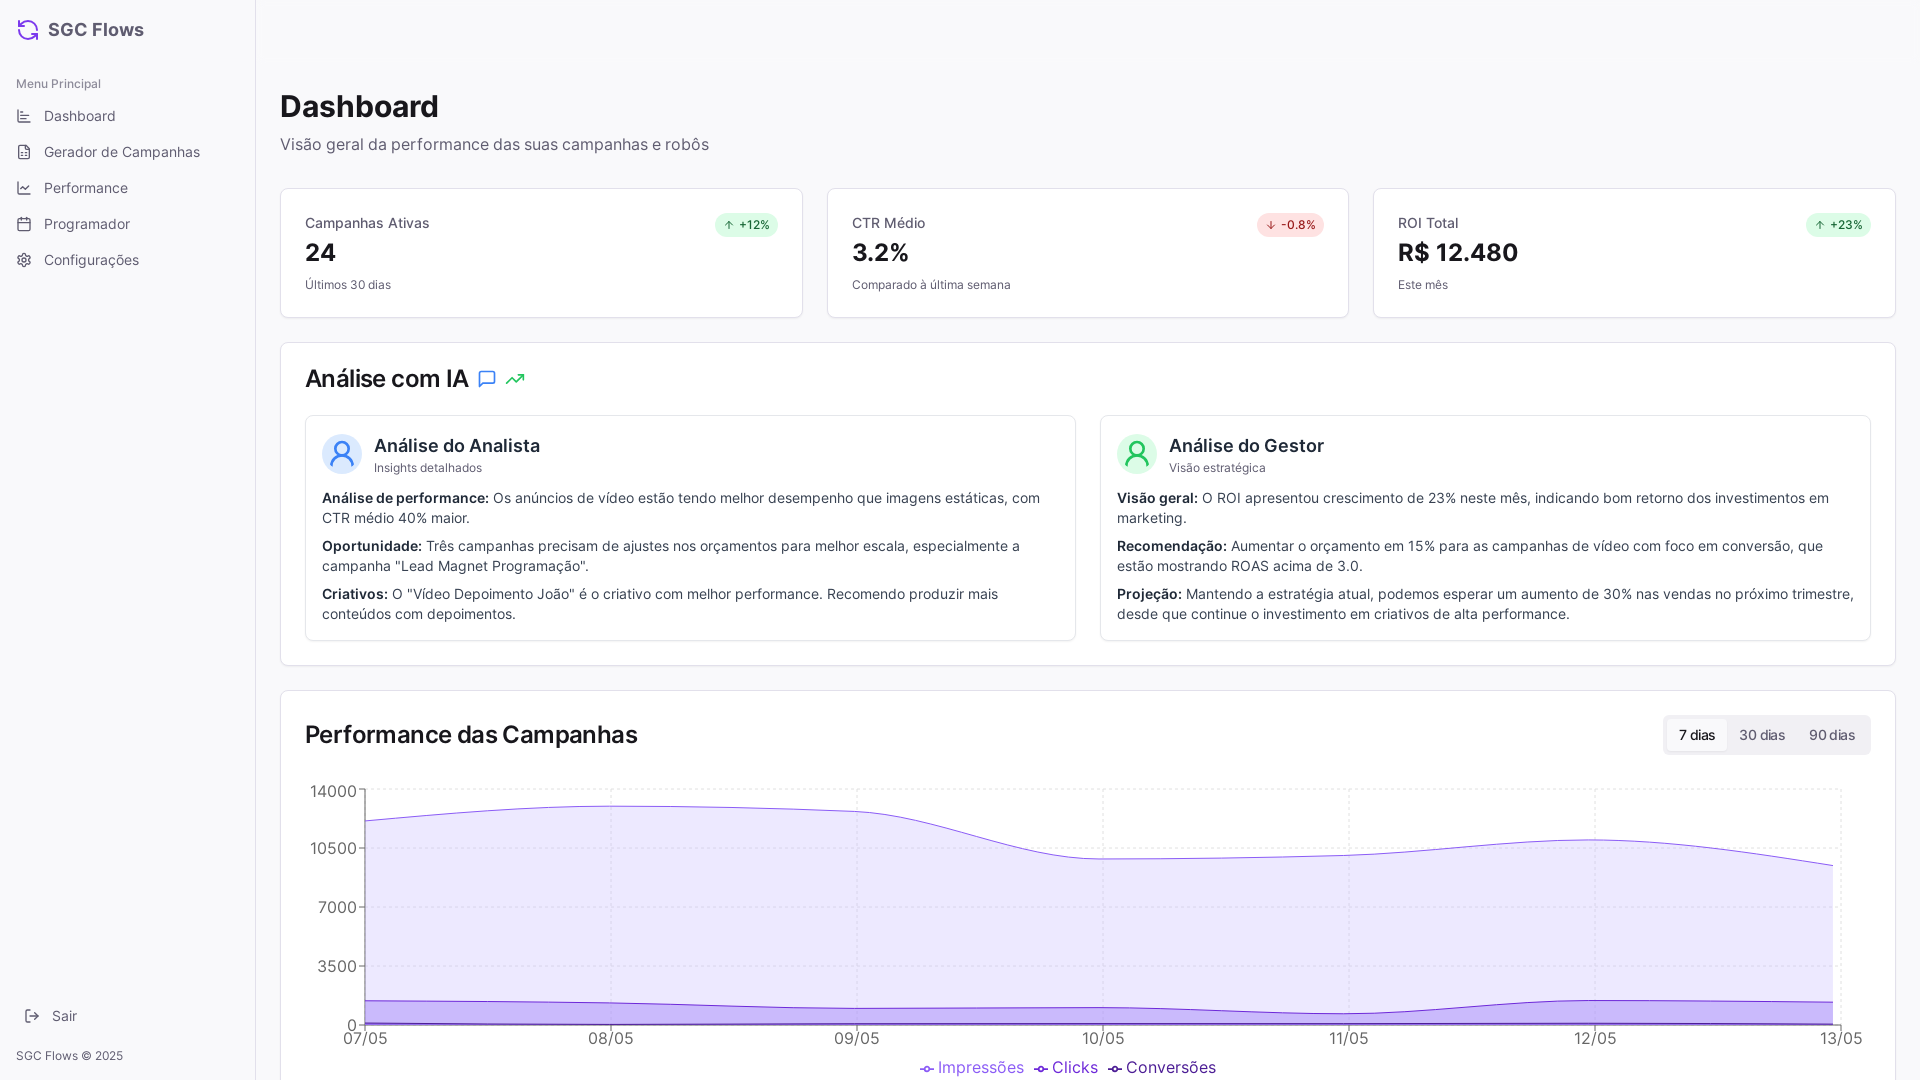Click the Análise do Gestor avatar icon
Viewport: 1920px width, 1080px height.
[x=1137, y=454]
